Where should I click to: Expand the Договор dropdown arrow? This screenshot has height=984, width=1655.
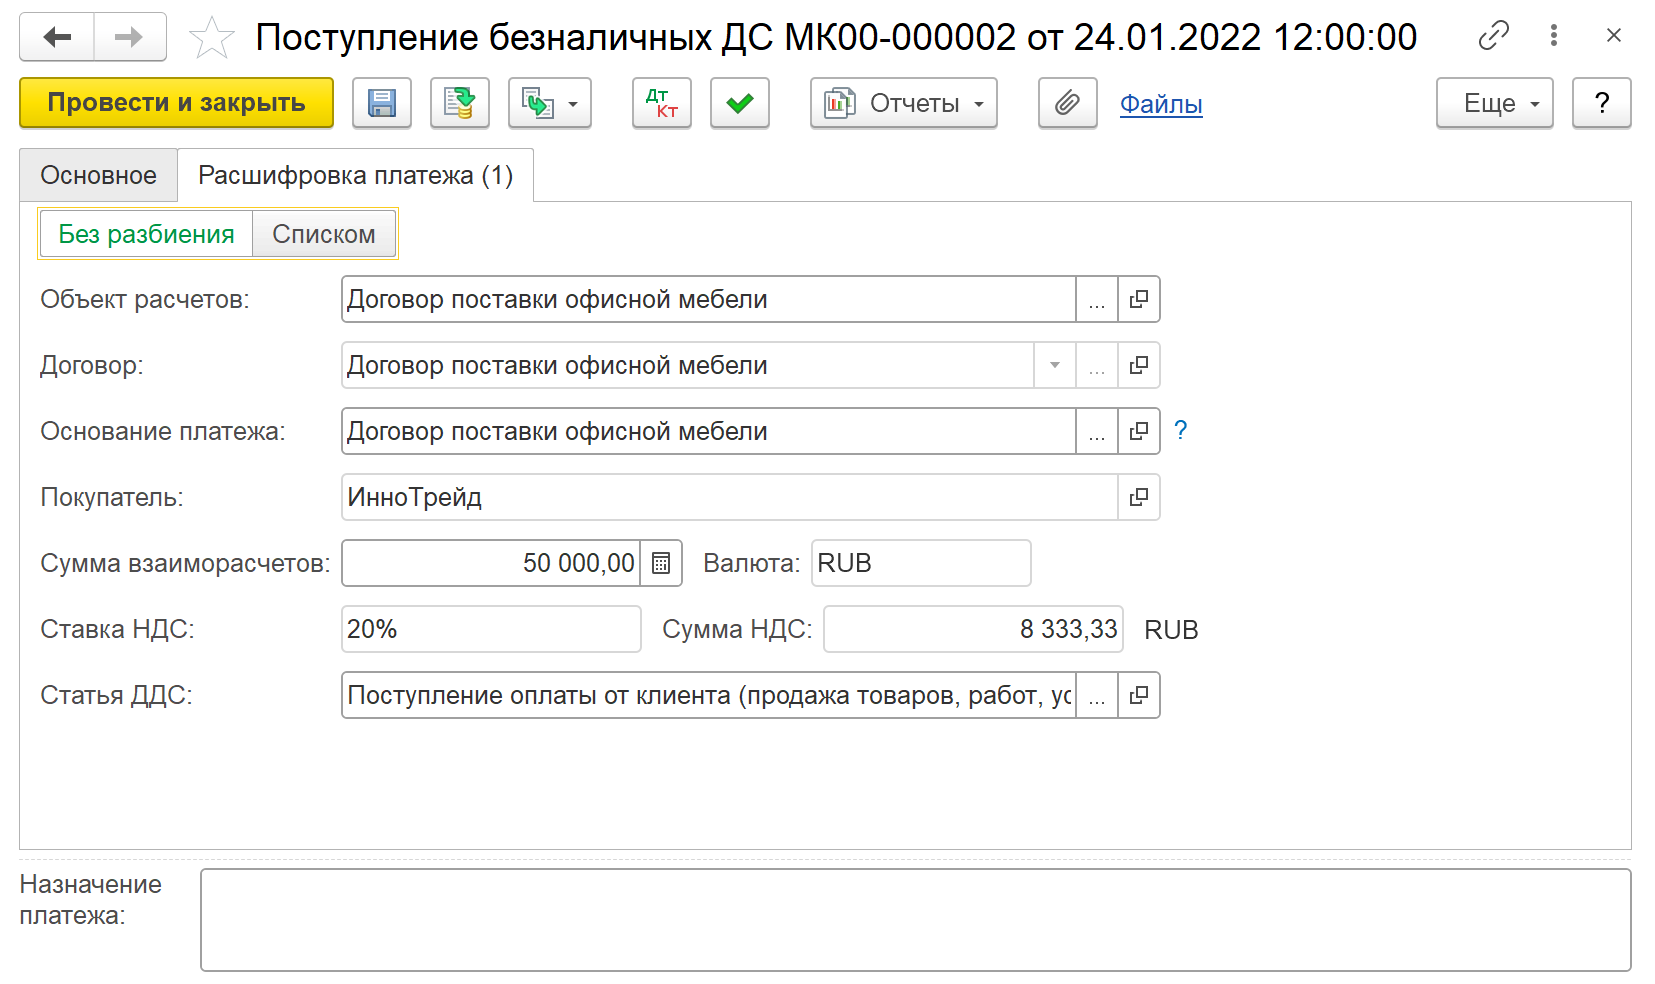click(1055, 366)
